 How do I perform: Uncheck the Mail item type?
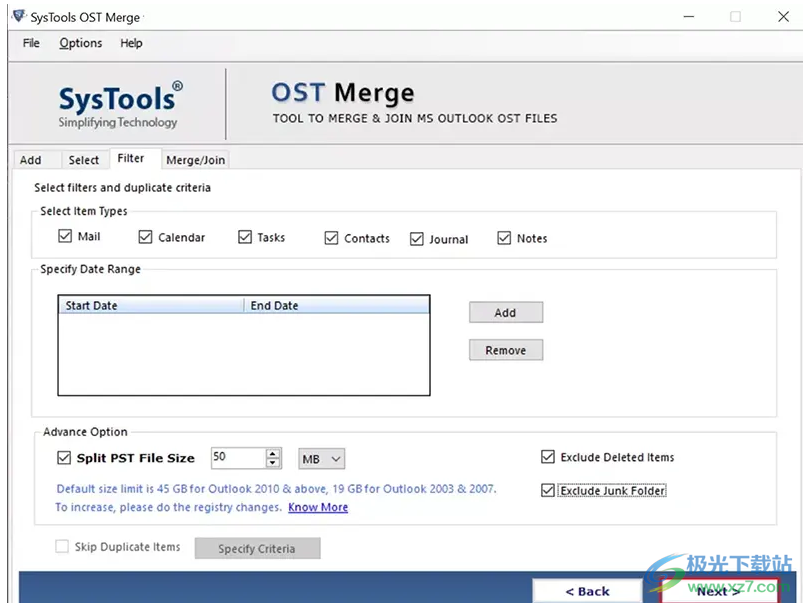pos(64,236)
